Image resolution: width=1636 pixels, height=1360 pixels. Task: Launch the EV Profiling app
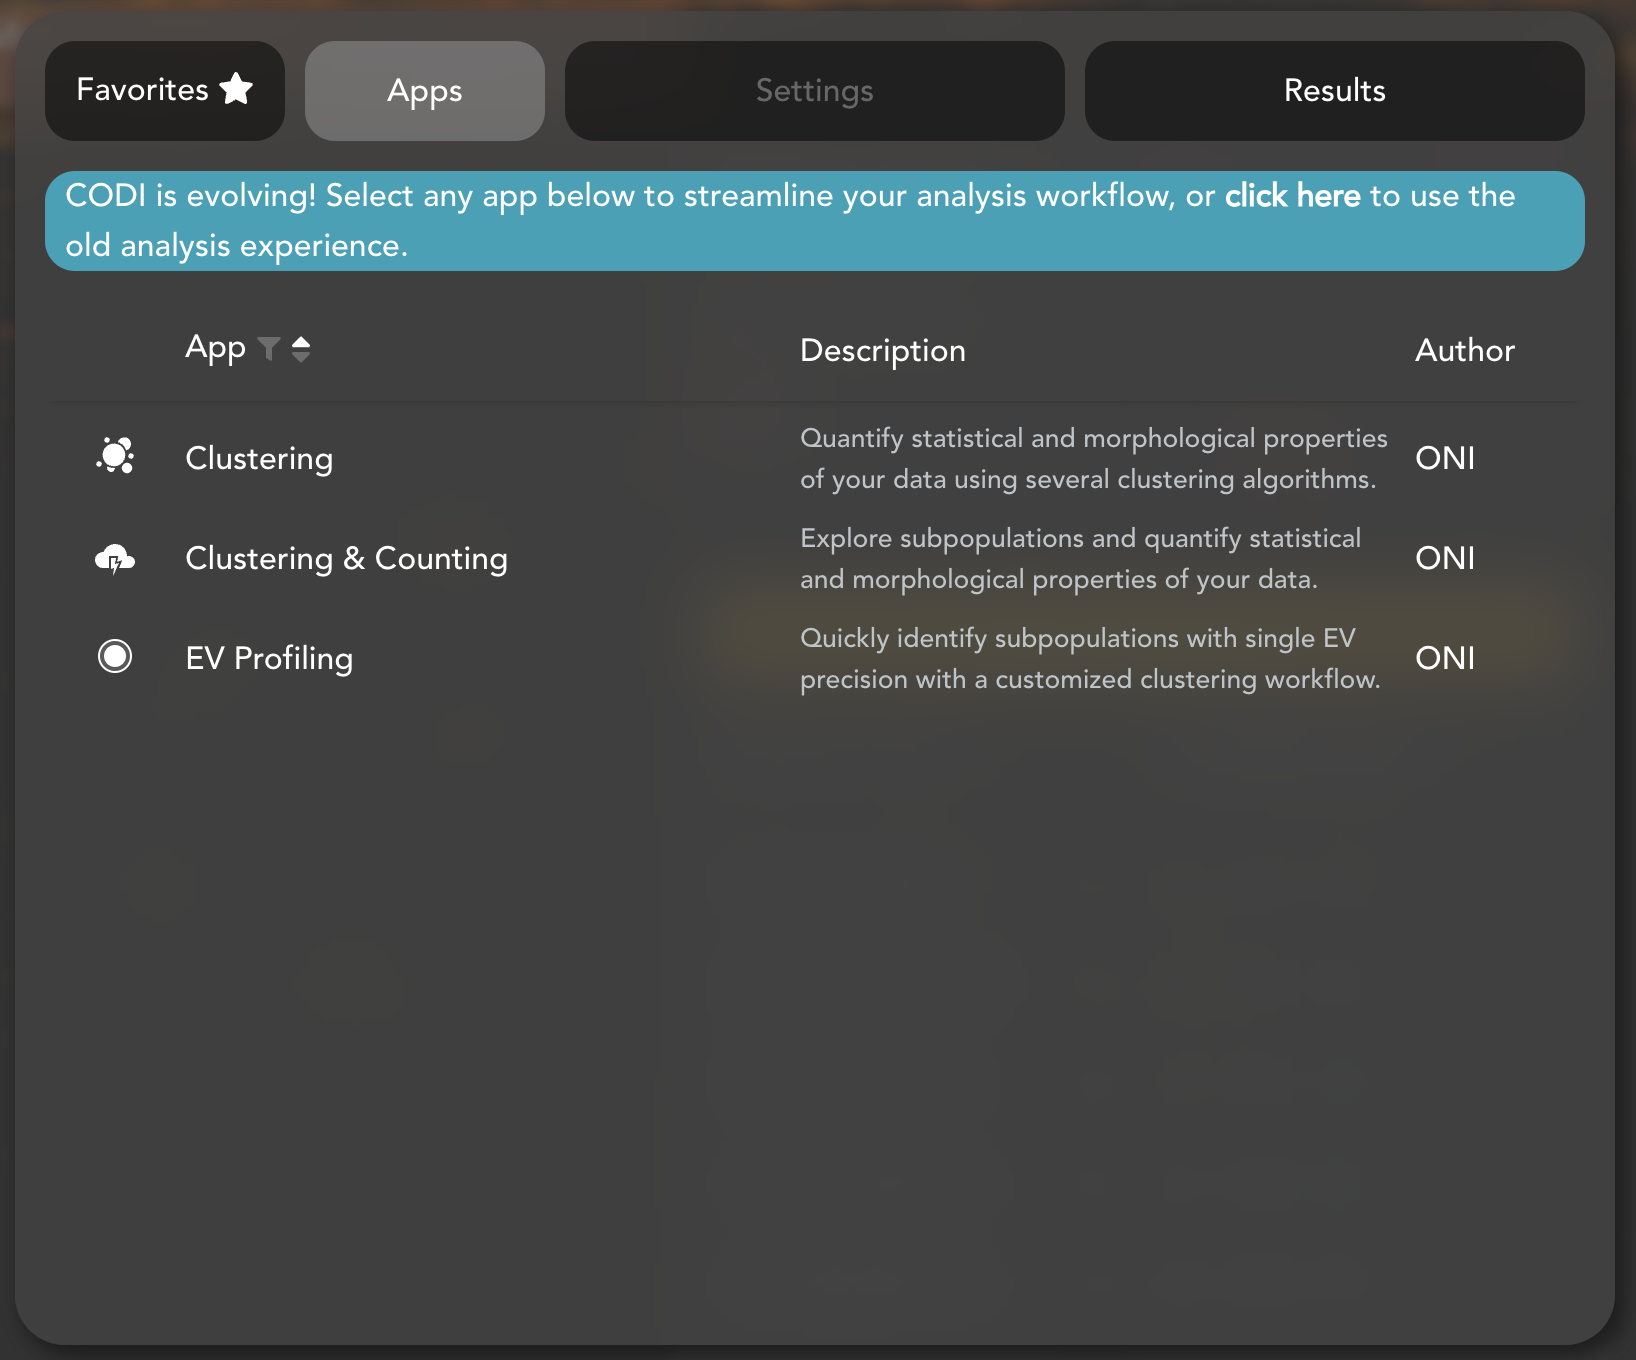coord(270,658)
